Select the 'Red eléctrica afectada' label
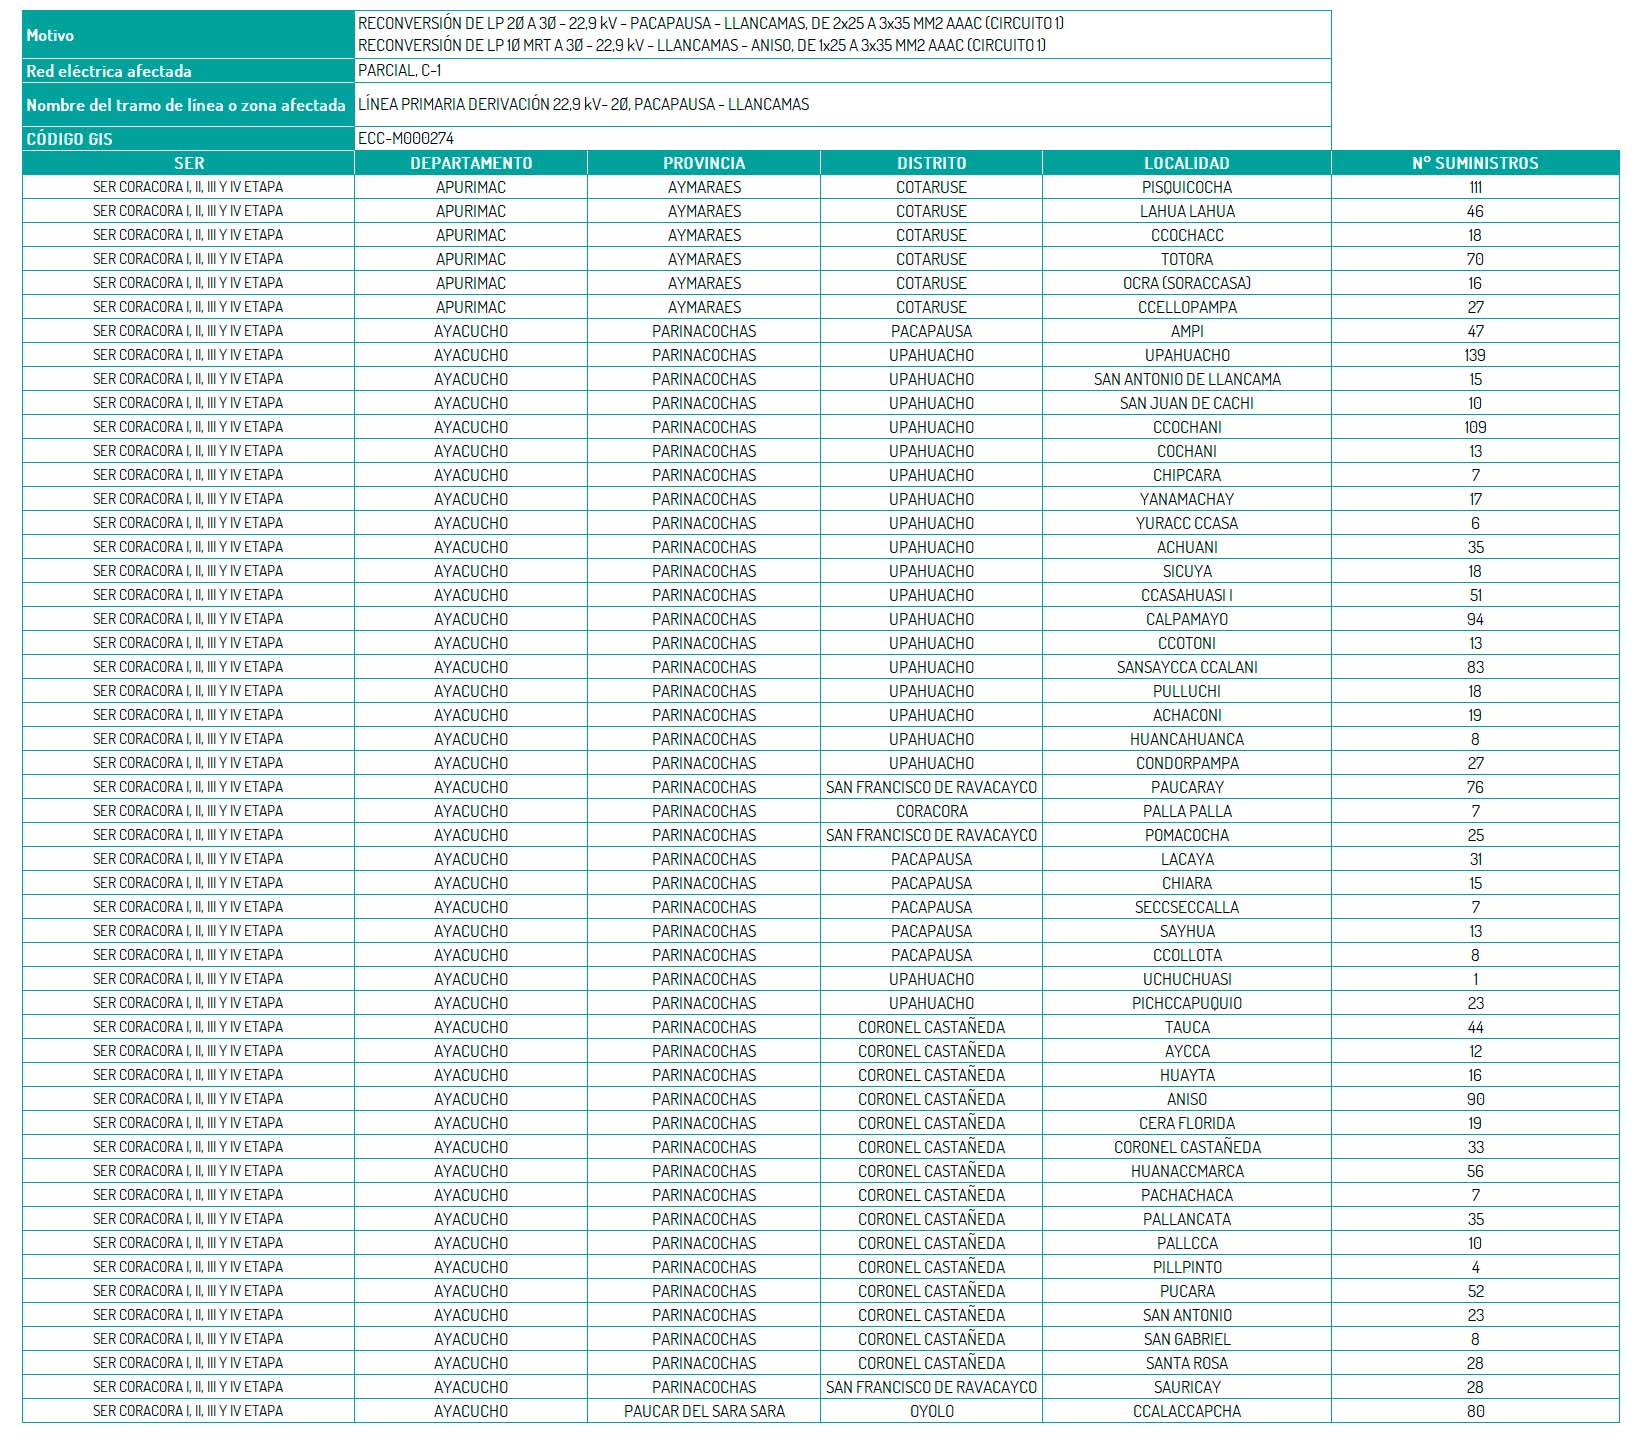This screenshot has height=1447, width=1640. [x=189, y=71]
